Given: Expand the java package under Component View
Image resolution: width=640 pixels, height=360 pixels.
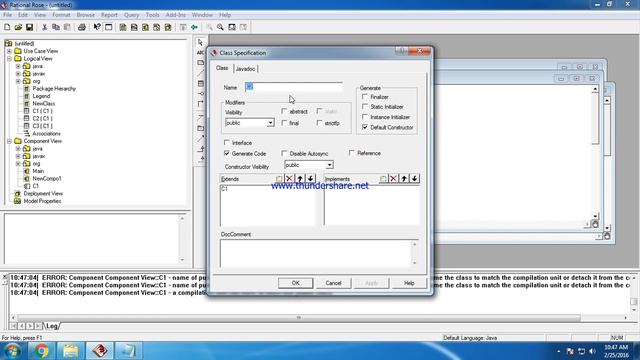Looking at the screenshot, I should coord(18,149).
